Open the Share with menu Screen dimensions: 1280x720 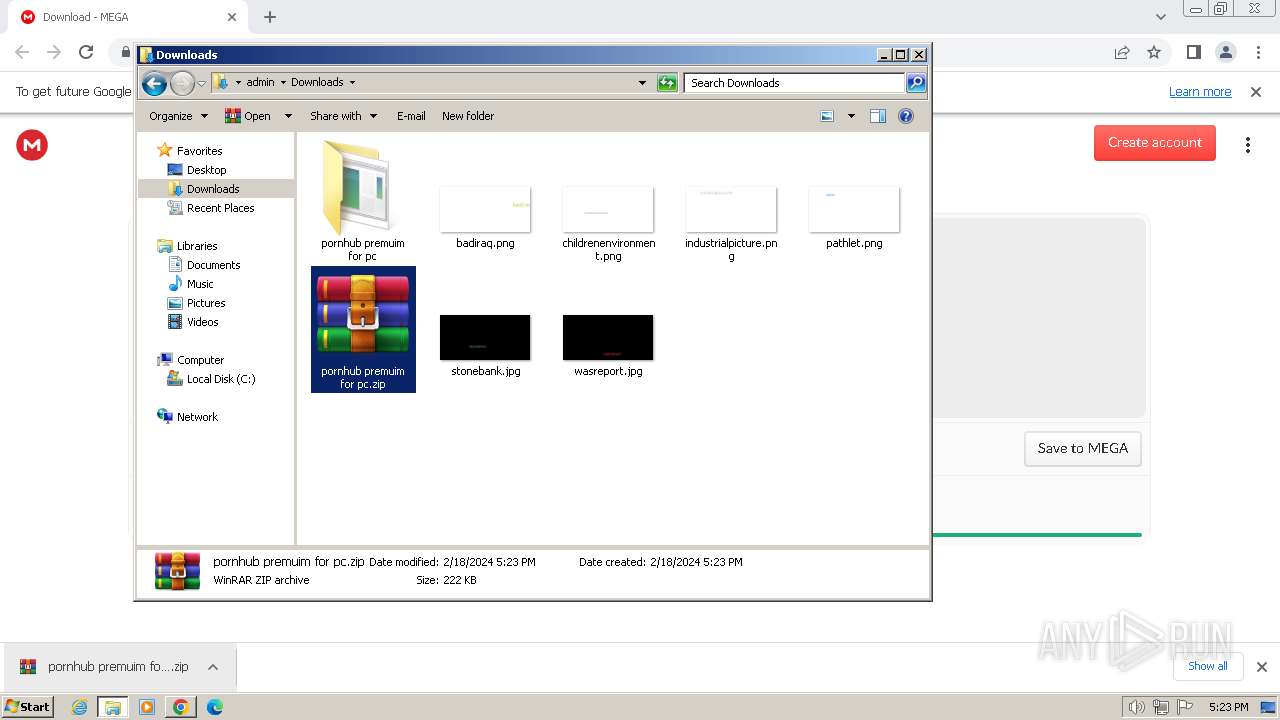coord(343,116)
